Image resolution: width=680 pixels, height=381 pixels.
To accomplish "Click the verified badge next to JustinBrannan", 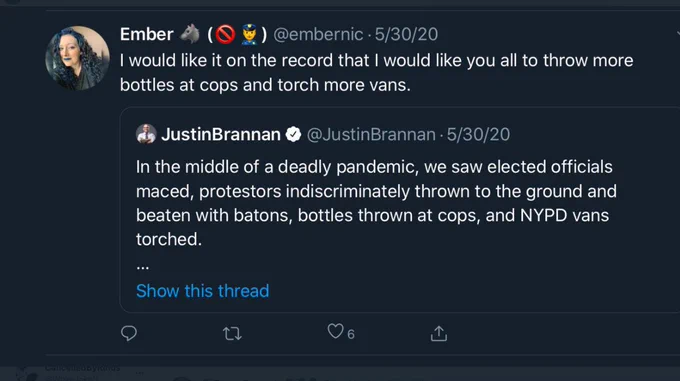I will click(294, 134).
